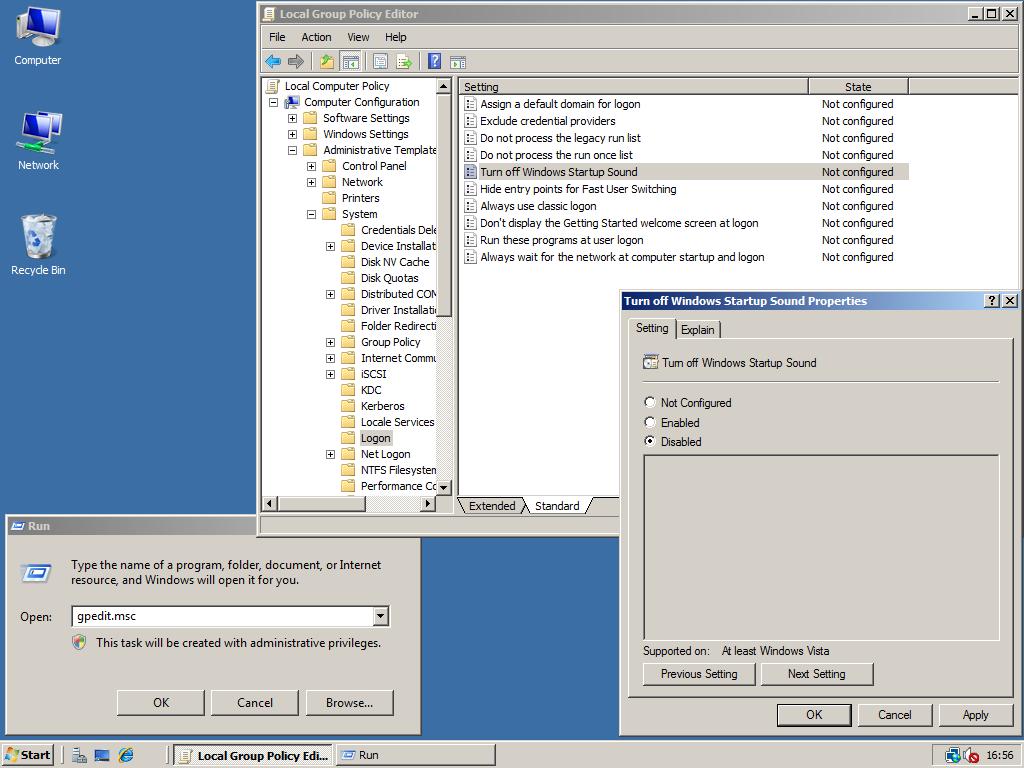Click the Start button
The image size is (1024, 768).
[x=27, y=755]
